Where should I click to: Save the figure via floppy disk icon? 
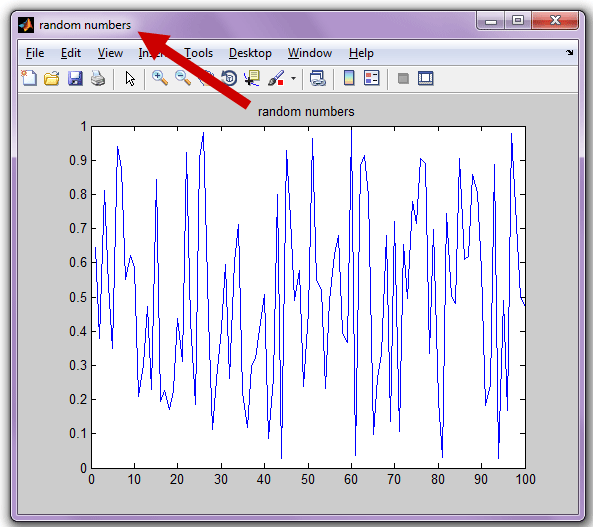[75, 78]
